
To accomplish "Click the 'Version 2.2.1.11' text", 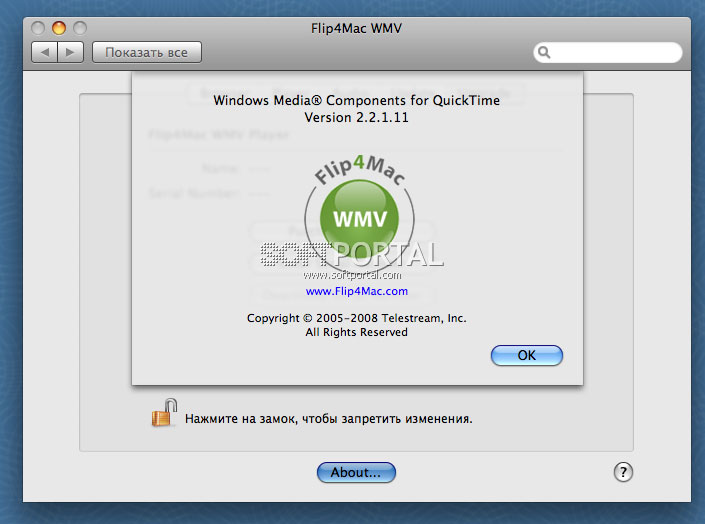I will click(x=357, y=117).
